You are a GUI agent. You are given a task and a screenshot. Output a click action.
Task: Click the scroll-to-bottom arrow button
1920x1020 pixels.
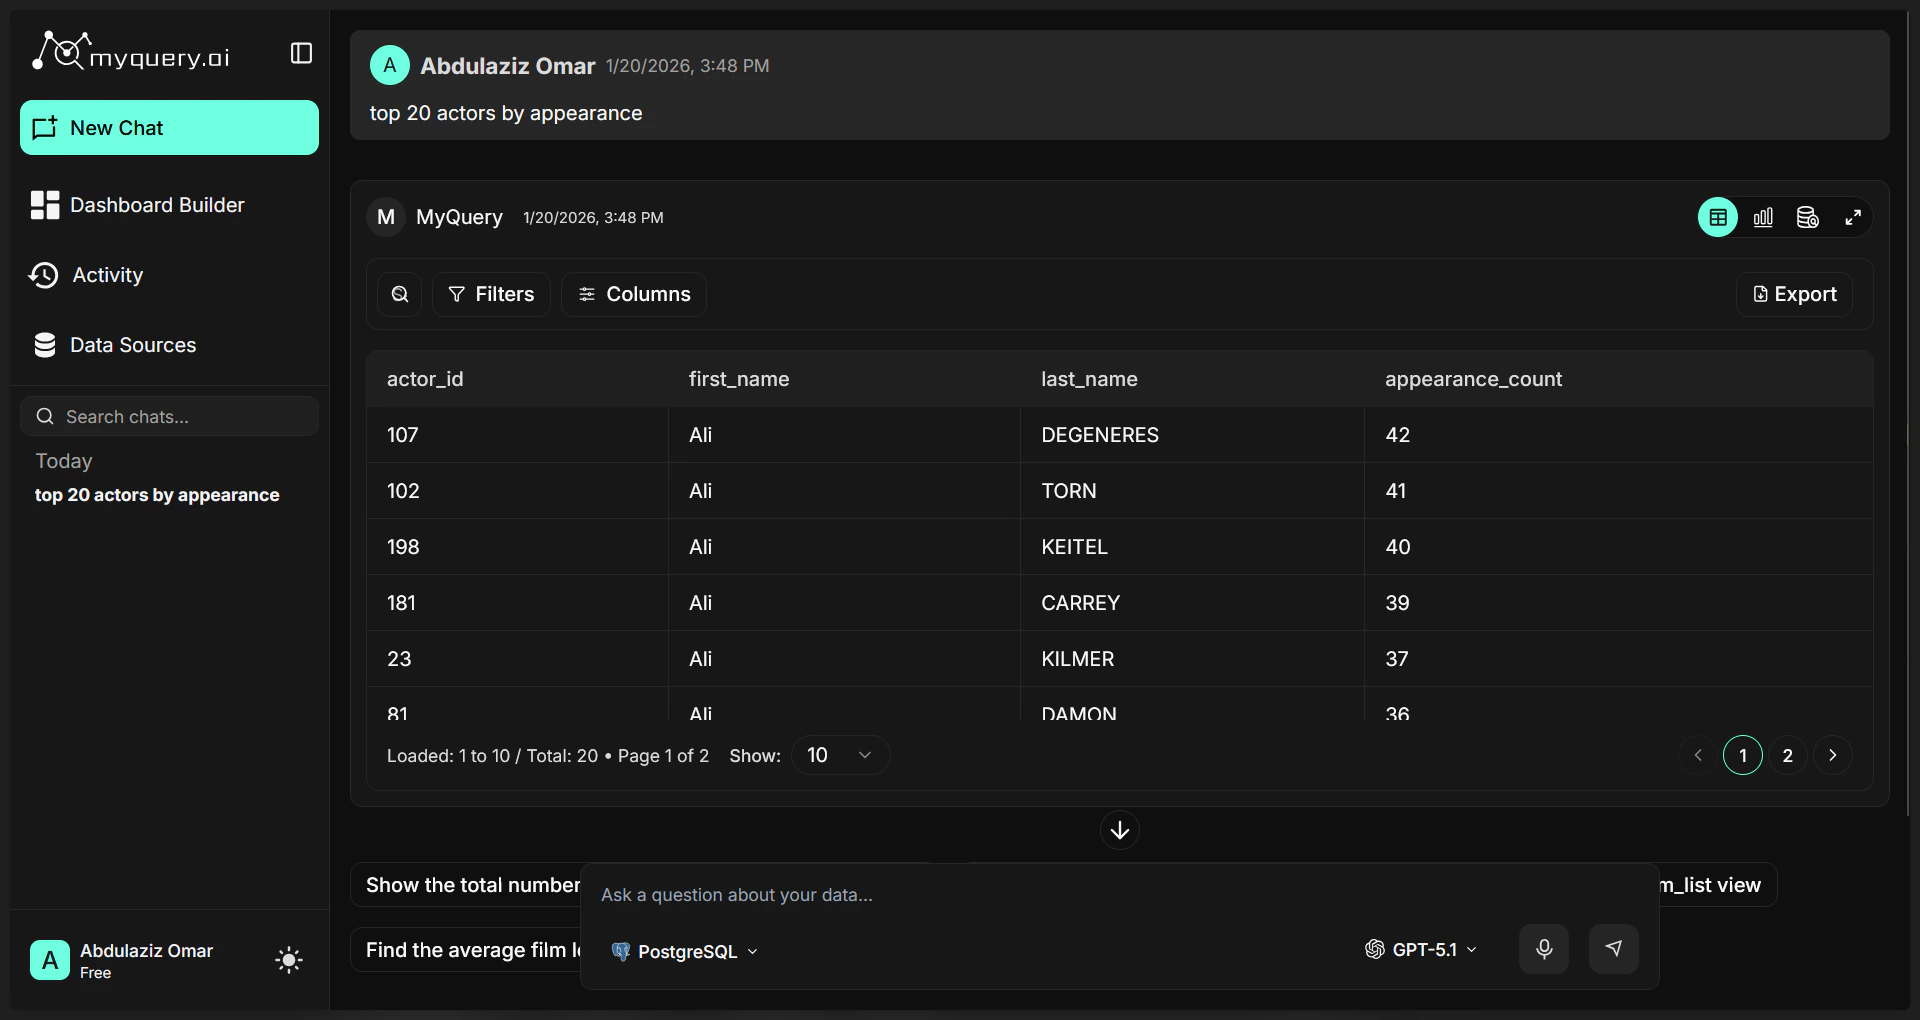1120,830
